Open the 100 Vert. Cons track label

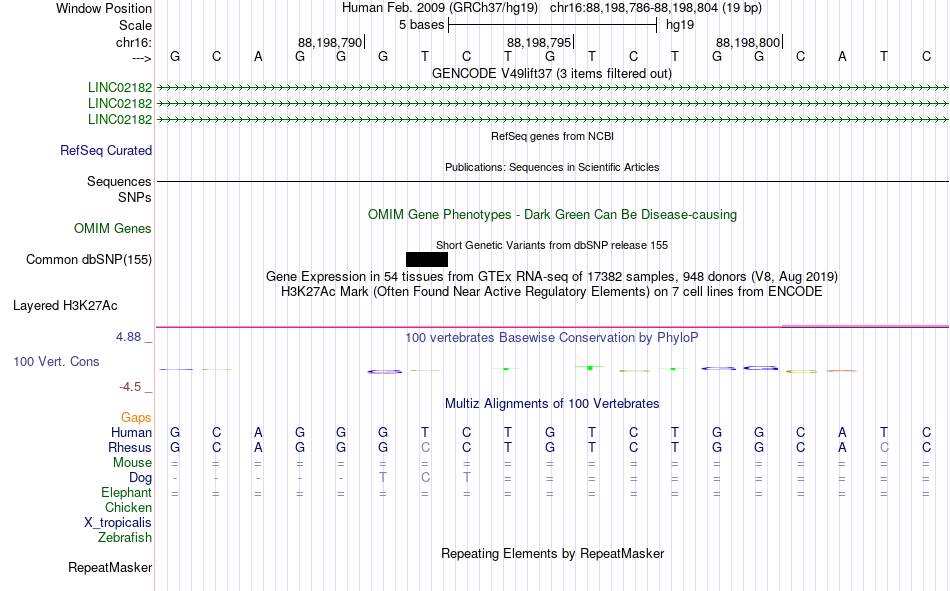56,362
